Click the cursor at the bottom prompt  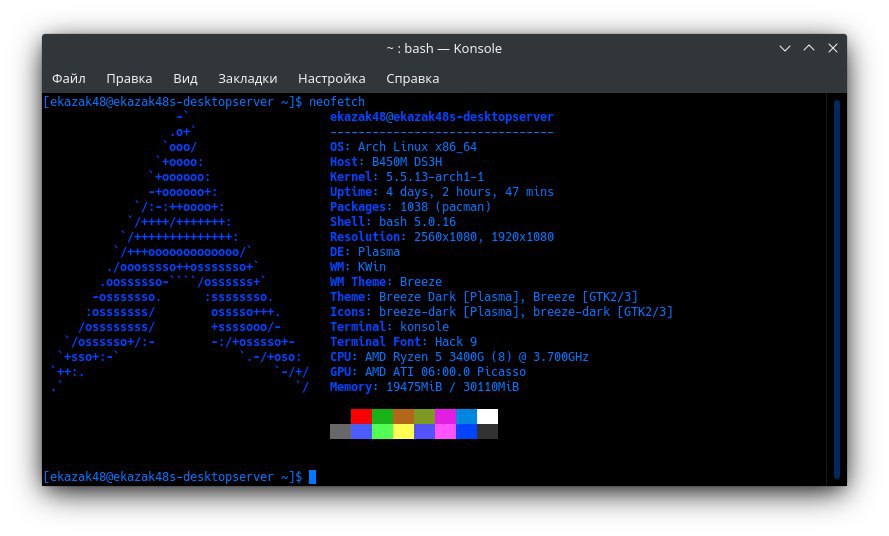coord(312,477)
